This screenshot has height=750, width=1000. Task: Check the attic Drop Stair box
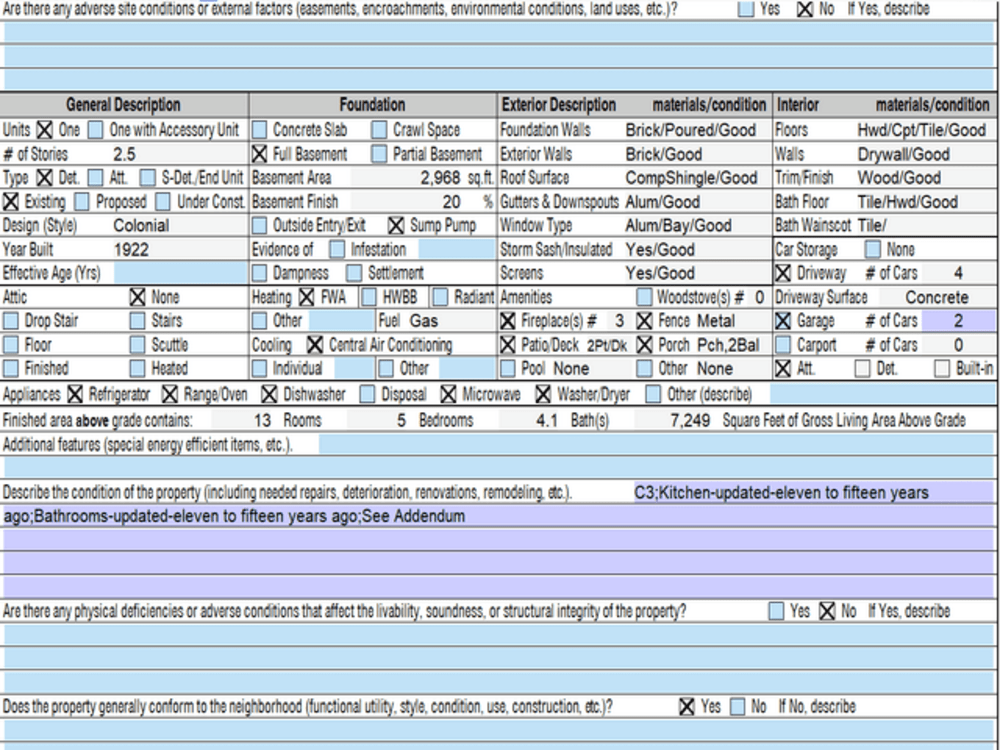11,321
